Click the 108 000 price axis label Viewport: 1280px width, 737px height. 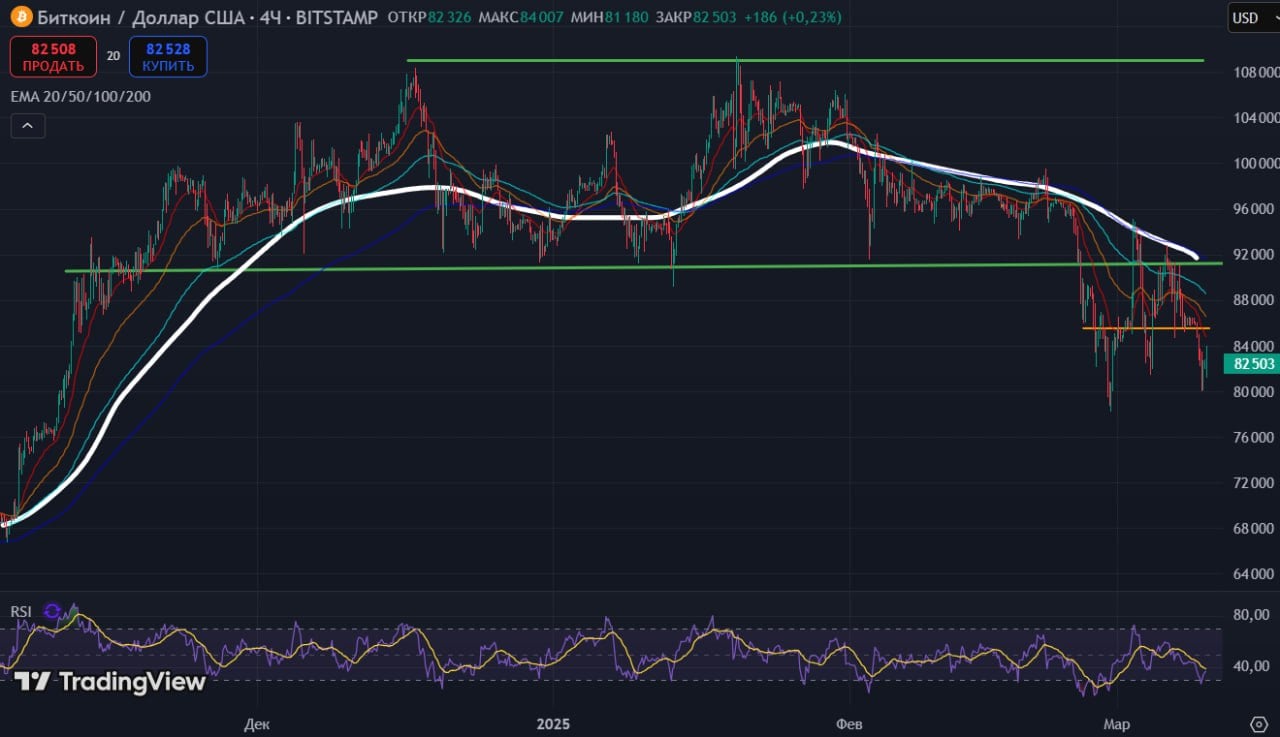tap(1256, 72)
